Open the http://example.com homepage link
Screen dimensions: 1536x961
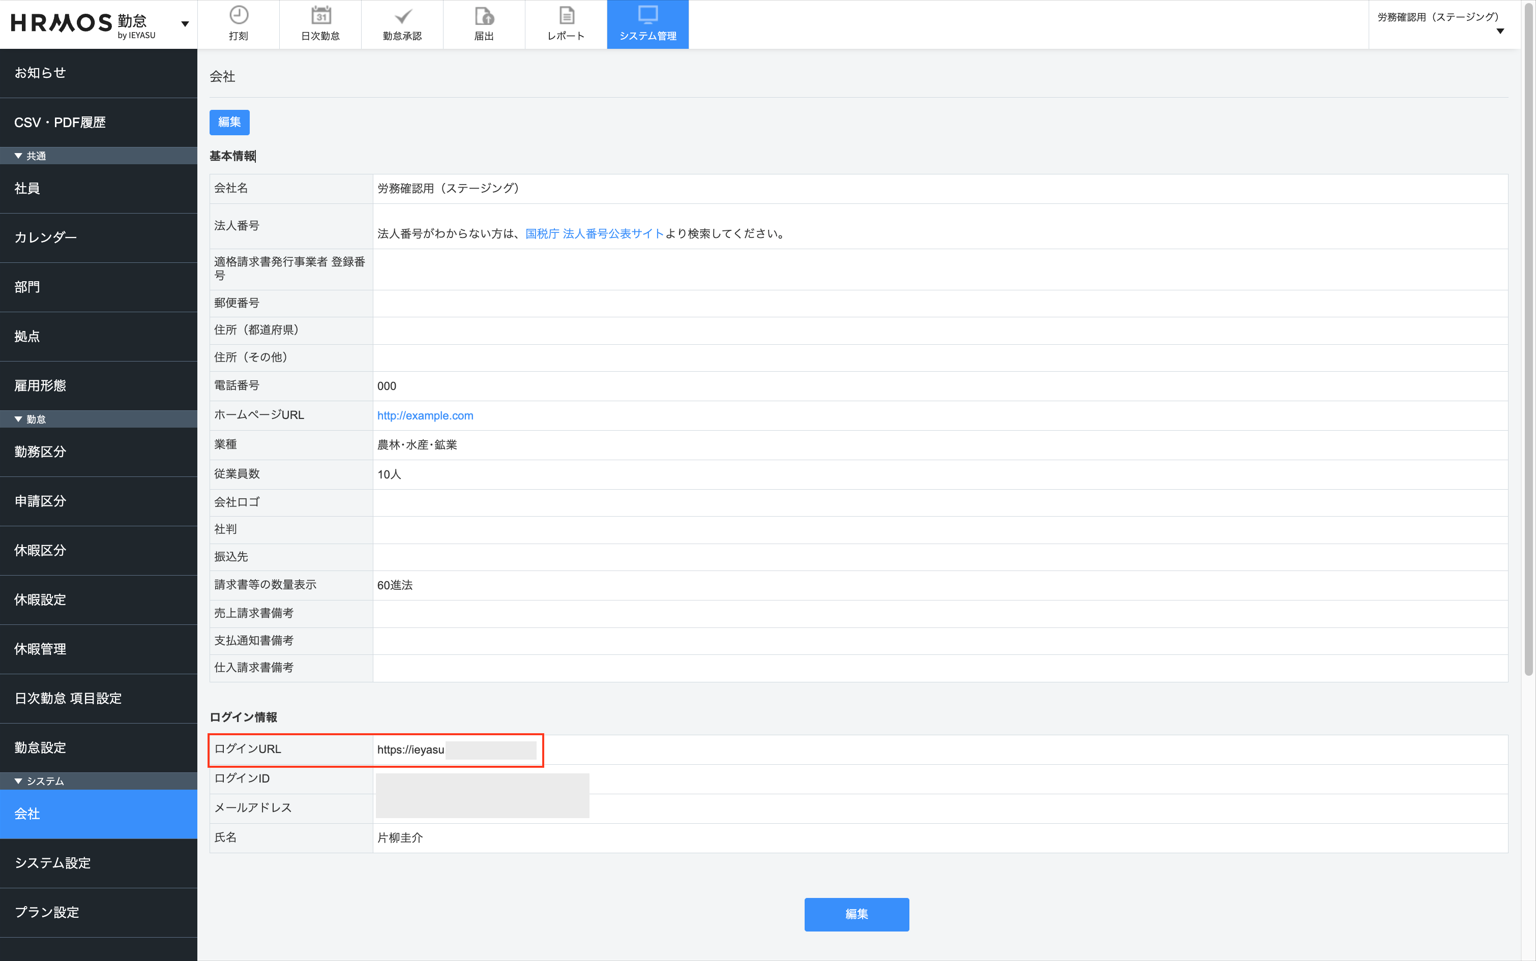(x=425, y=416)
